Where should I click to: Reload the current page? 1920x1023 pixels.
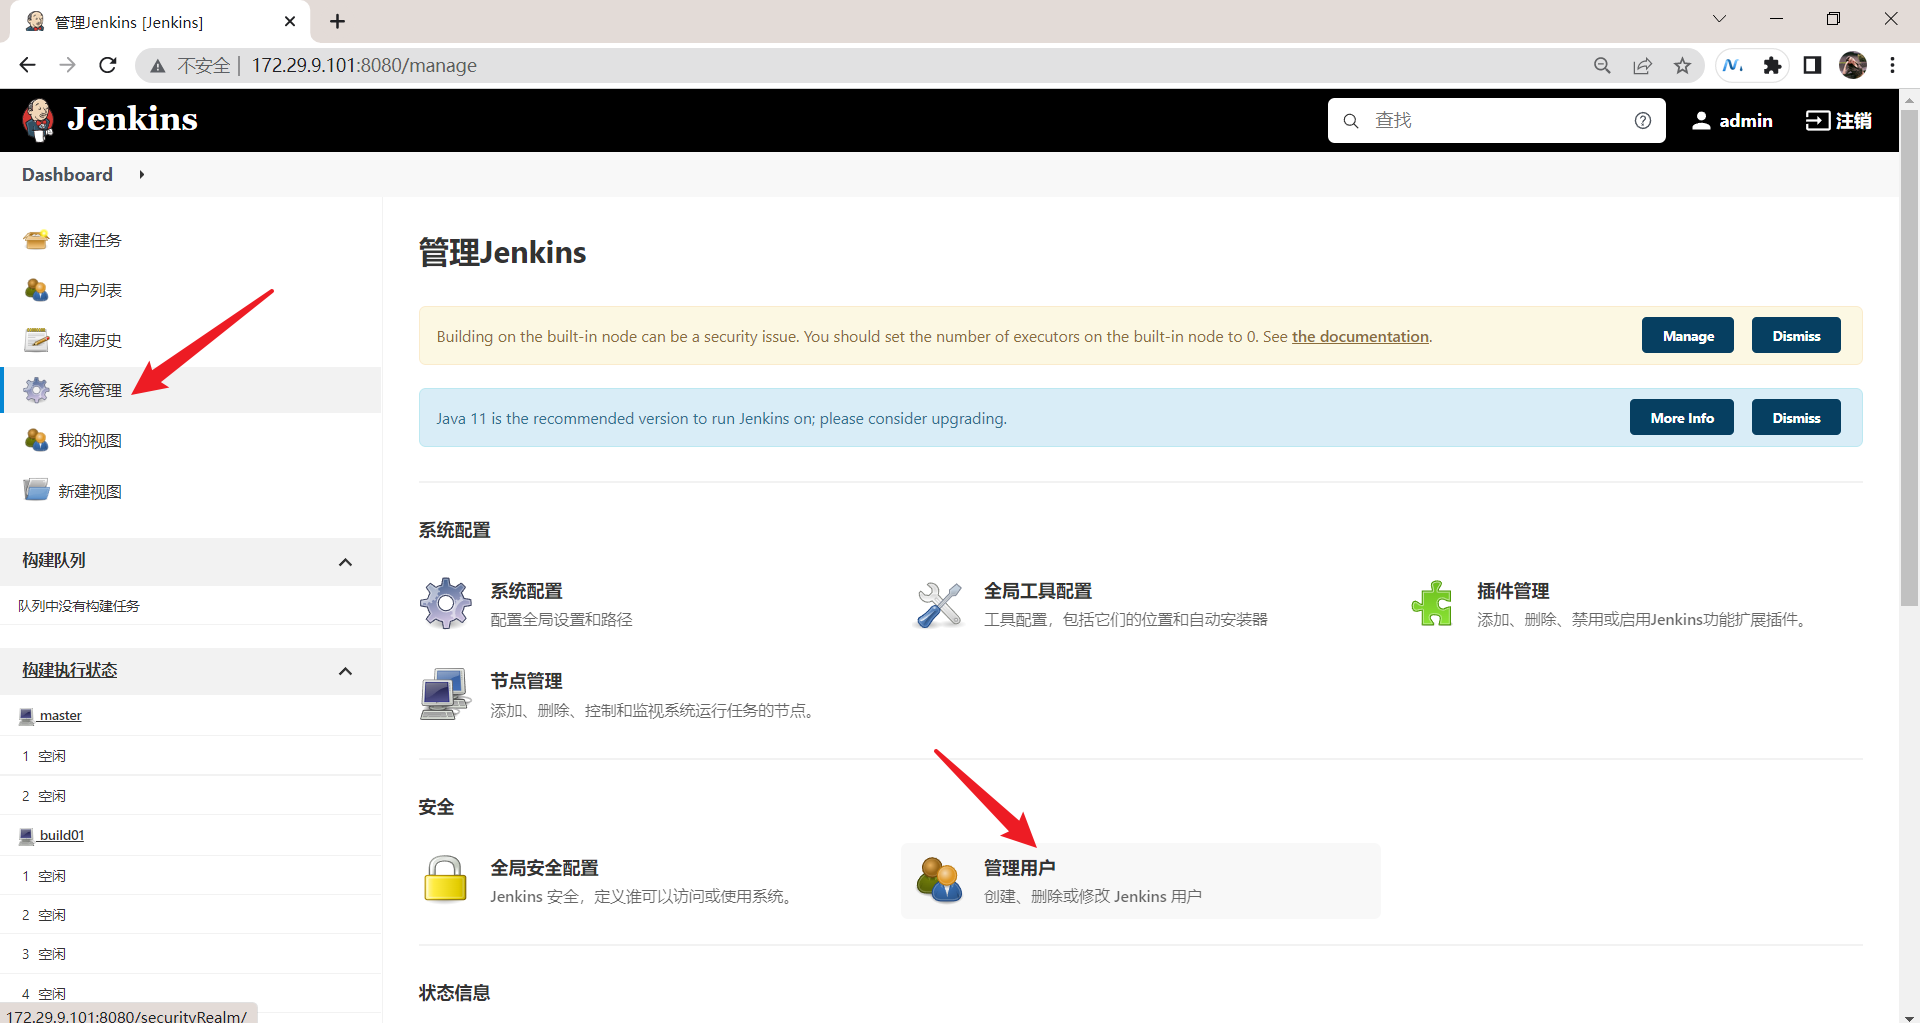pos(108,65)
